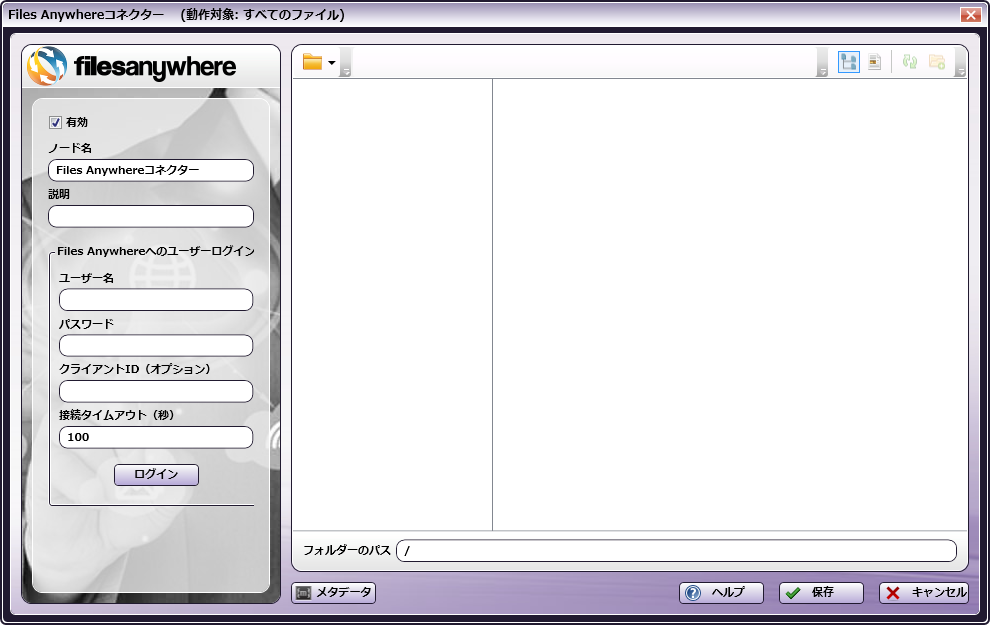Click the クライアントID (オプション) field

click(156, 391)
